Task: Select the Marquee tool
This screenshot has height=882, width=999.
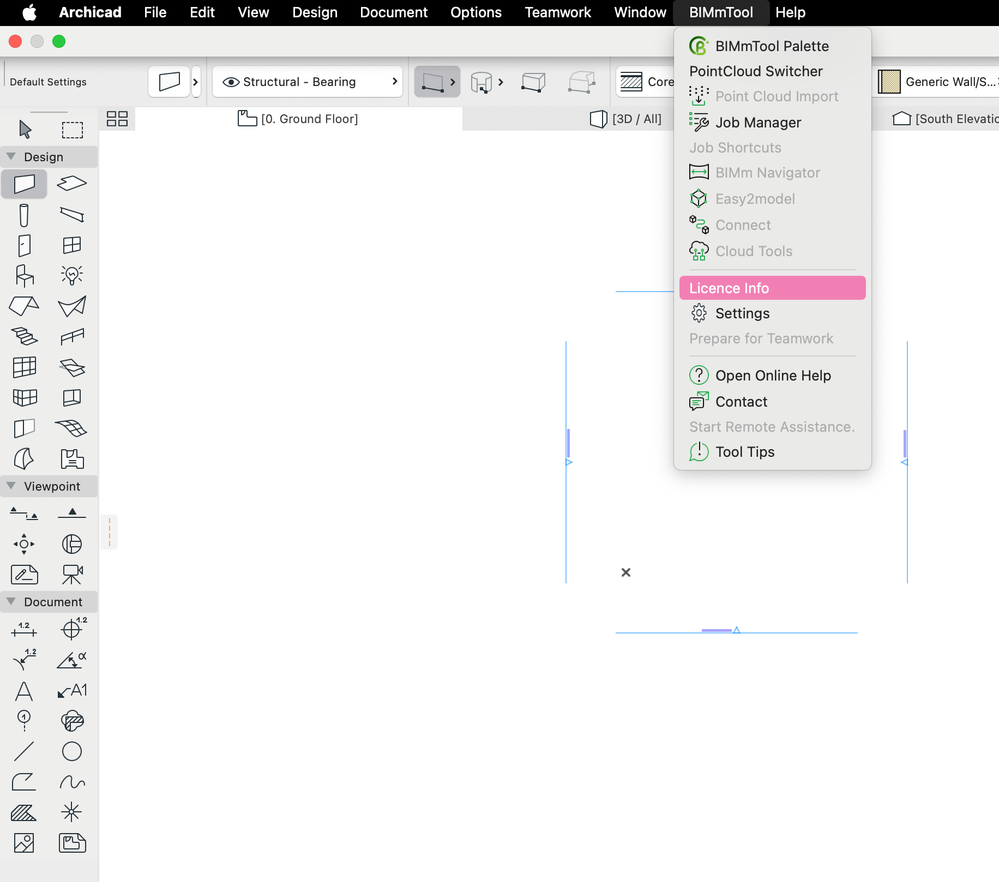Action: [x=72, y=129]
